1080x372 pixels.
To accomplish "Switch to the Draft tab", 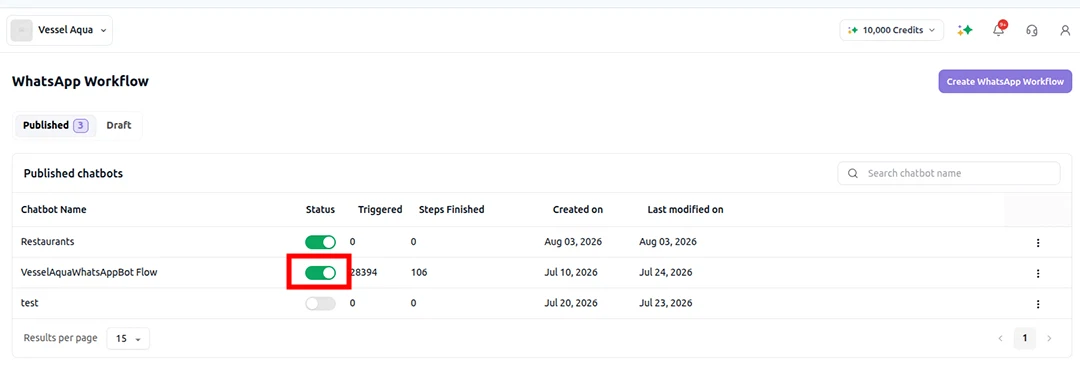I will [118, 125].
